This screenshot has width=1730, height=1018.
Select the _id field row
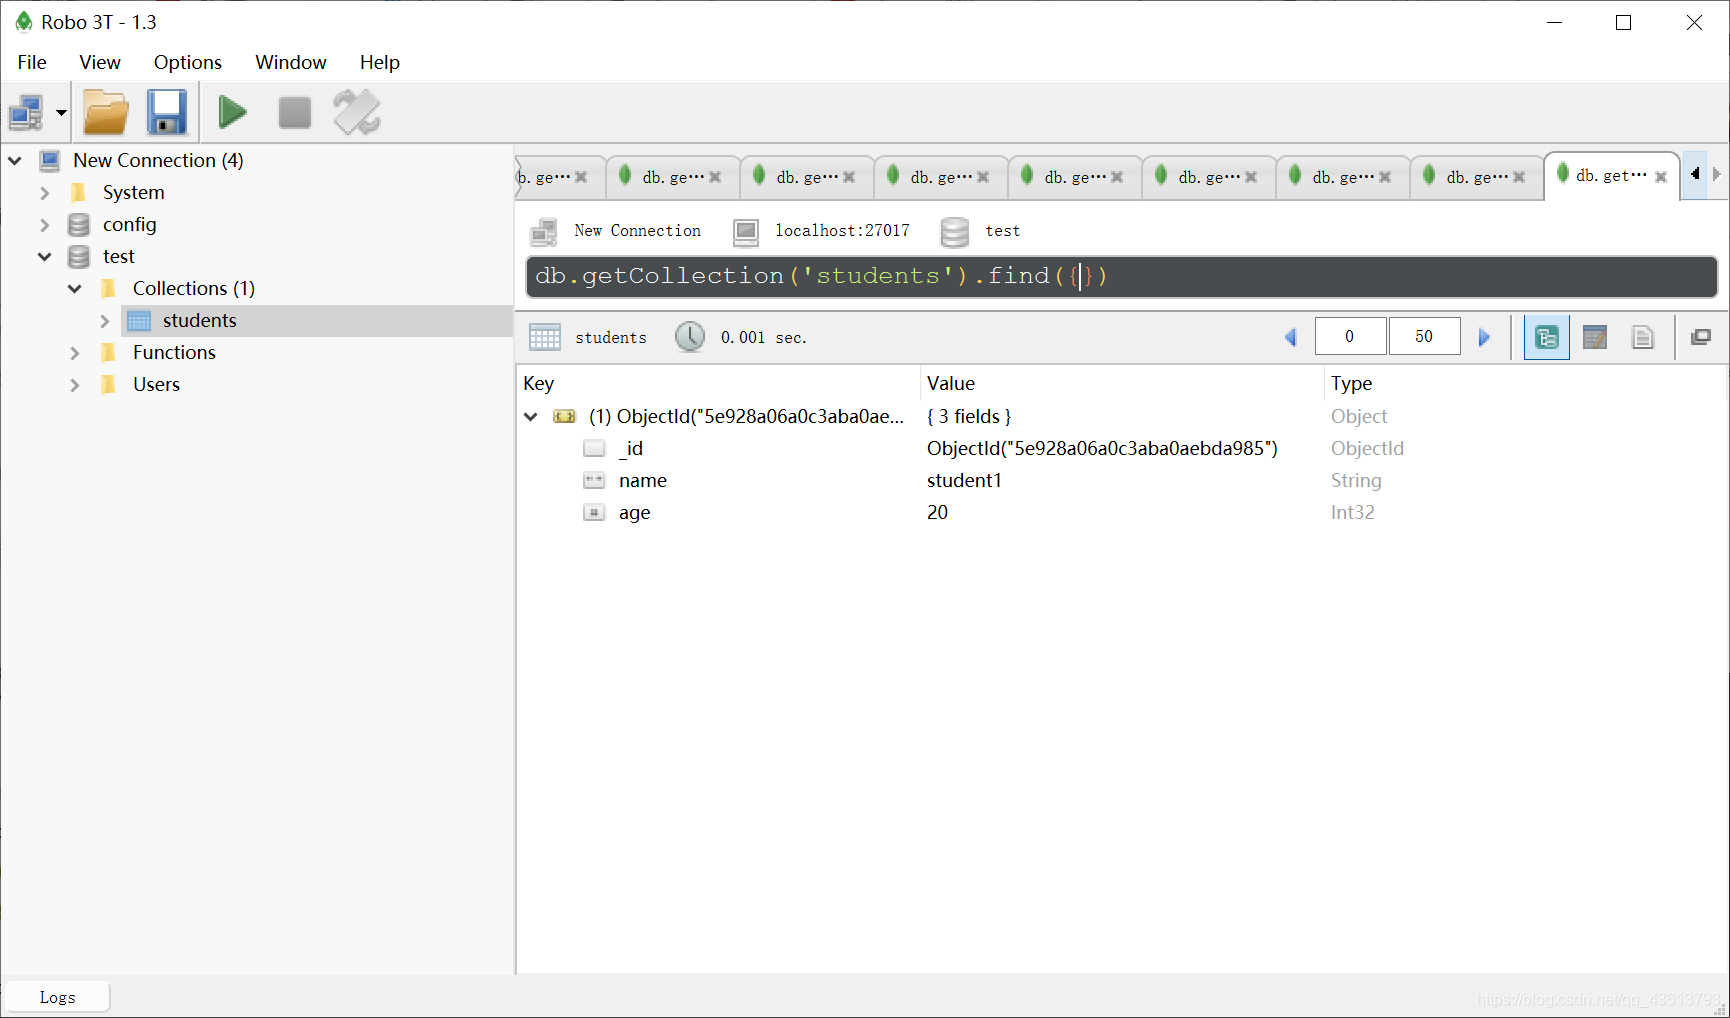point(1120,448)
